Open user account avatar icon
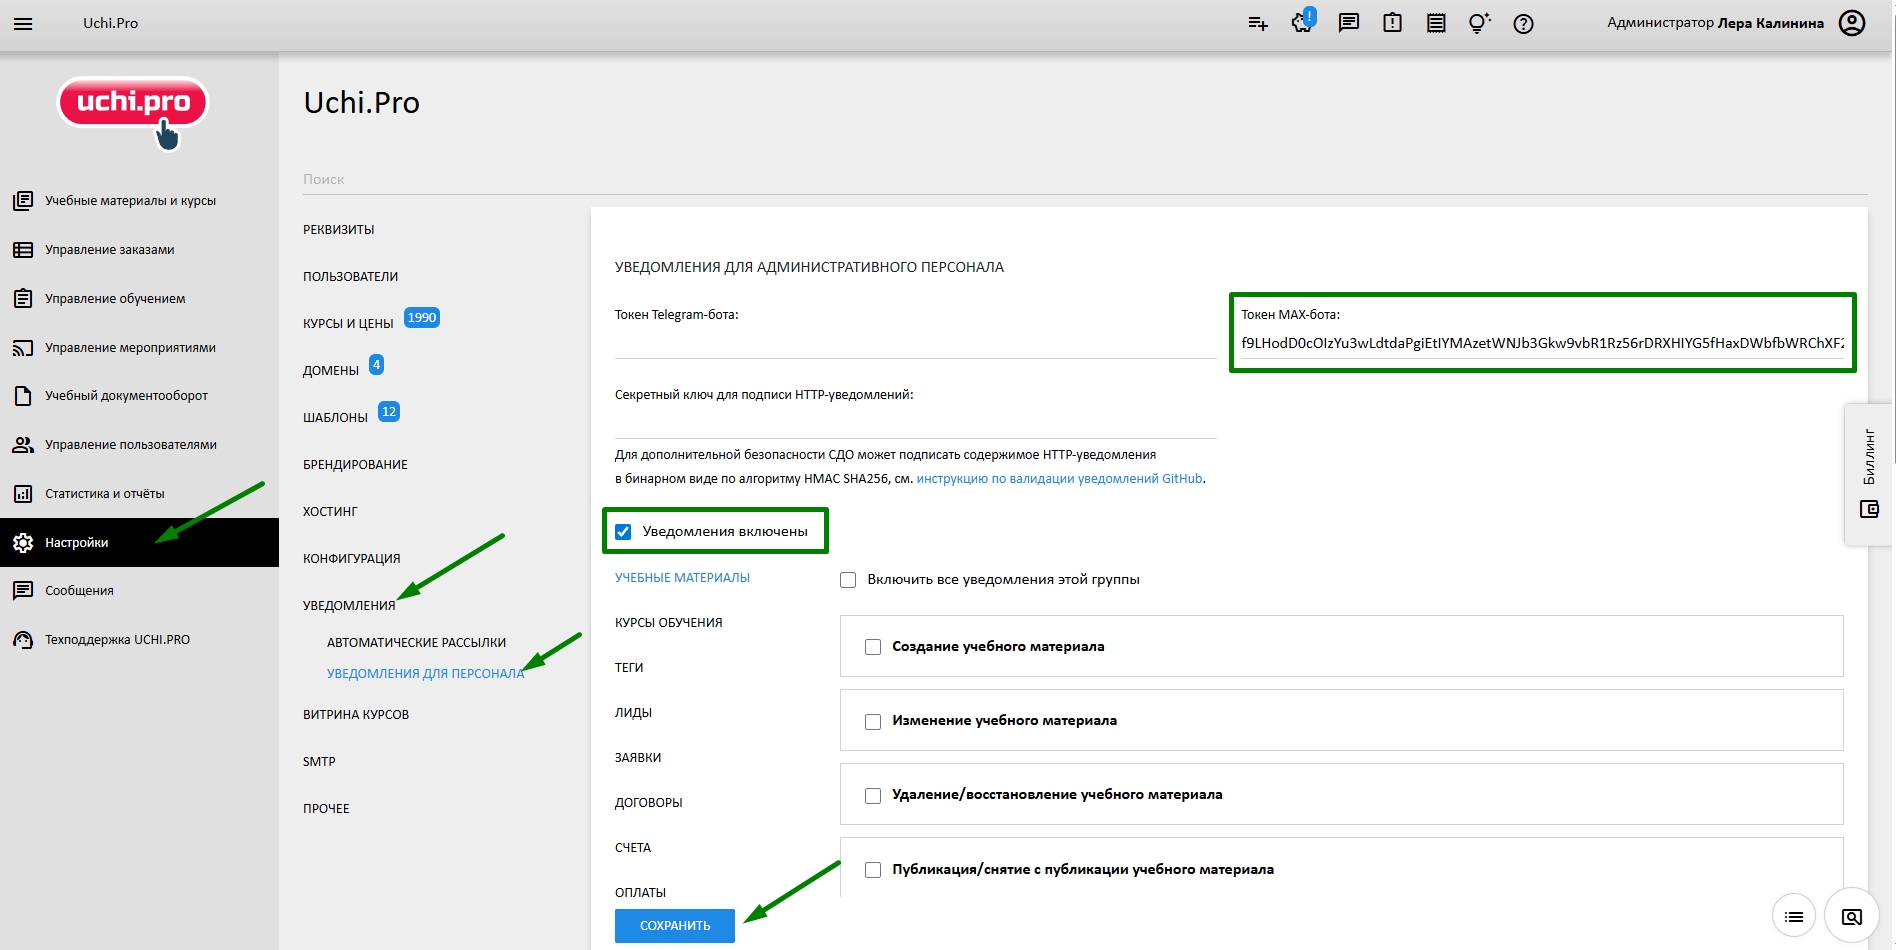Screen dimensions: 1896x950 tap(1852, 23)
